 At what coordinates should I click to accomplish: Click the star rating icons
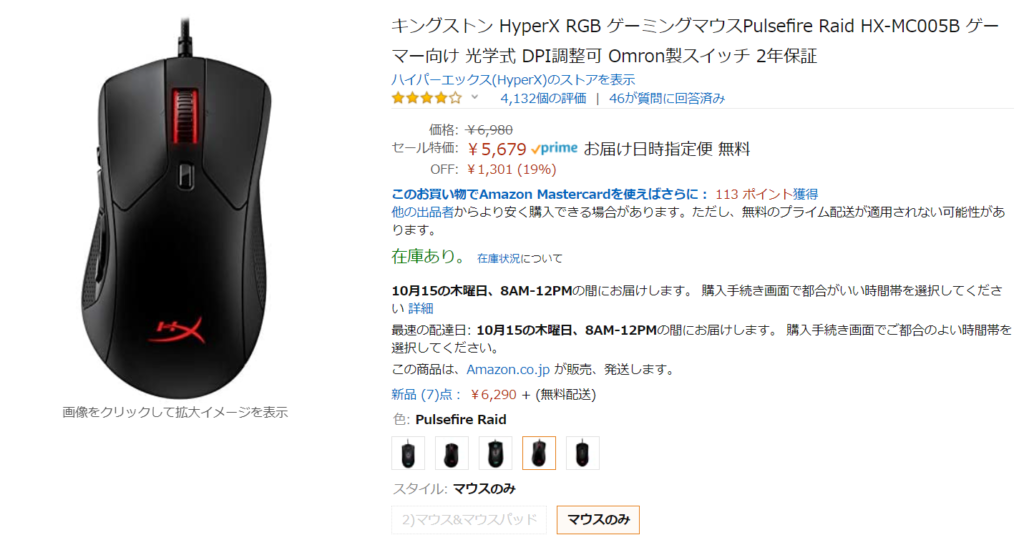coord(426,99)
